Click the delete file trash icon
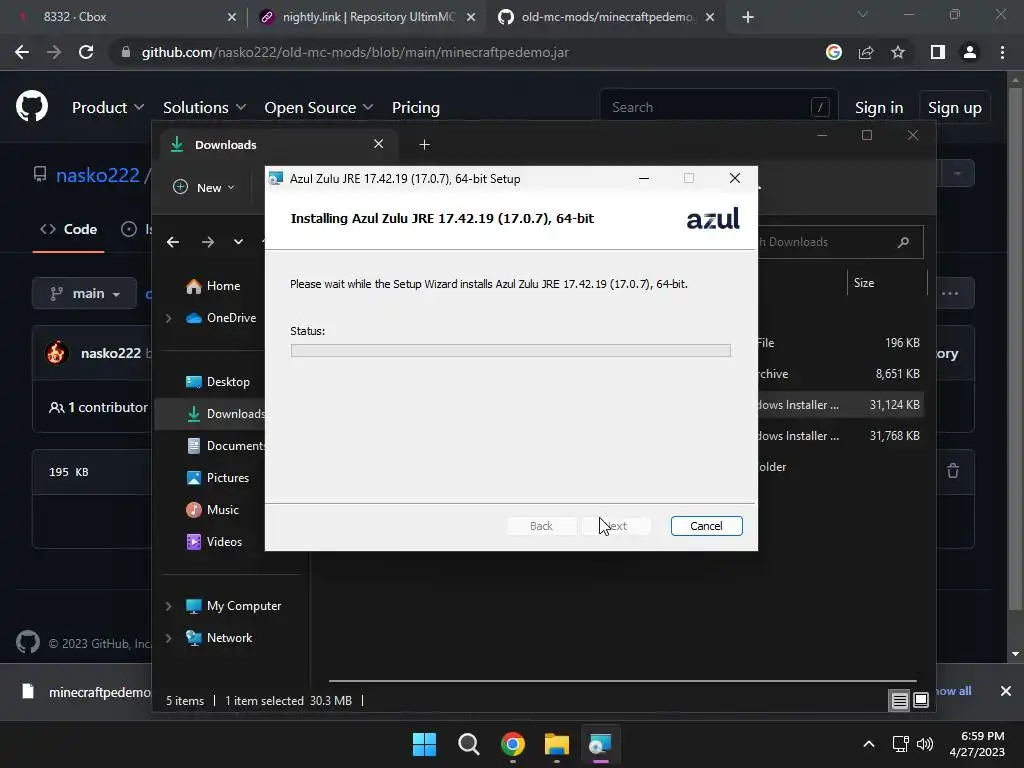This screenshot has width=1024, height=768. pyautogui.click(x=953, y=471)
